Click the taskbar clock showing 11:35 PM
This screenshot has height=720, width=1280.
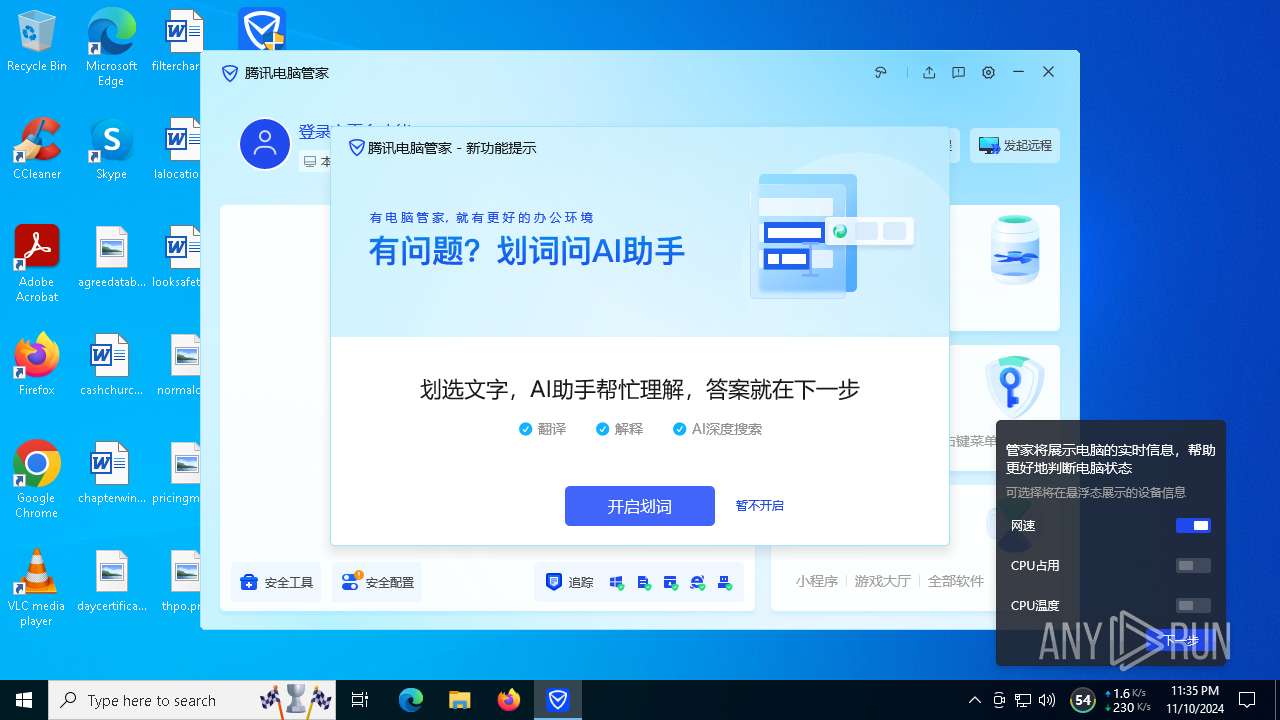point(1193,700)
